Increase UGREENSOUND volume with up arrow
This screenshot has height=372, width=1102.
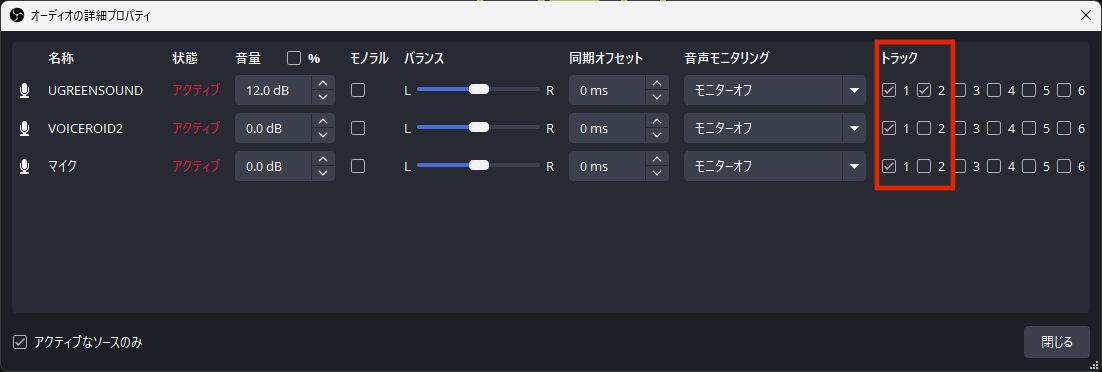point(323,83)
